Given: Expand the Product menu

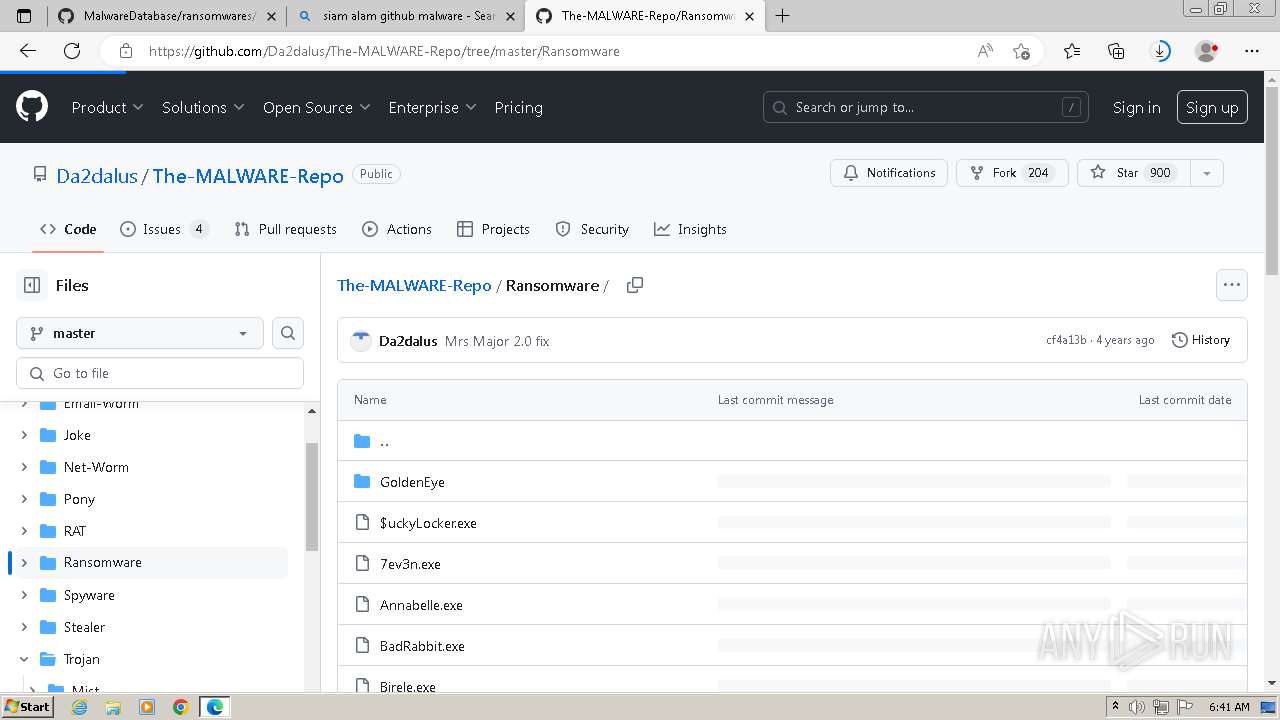Looking at the screenshot, I should pyautogui.click(x=107, y=107).
